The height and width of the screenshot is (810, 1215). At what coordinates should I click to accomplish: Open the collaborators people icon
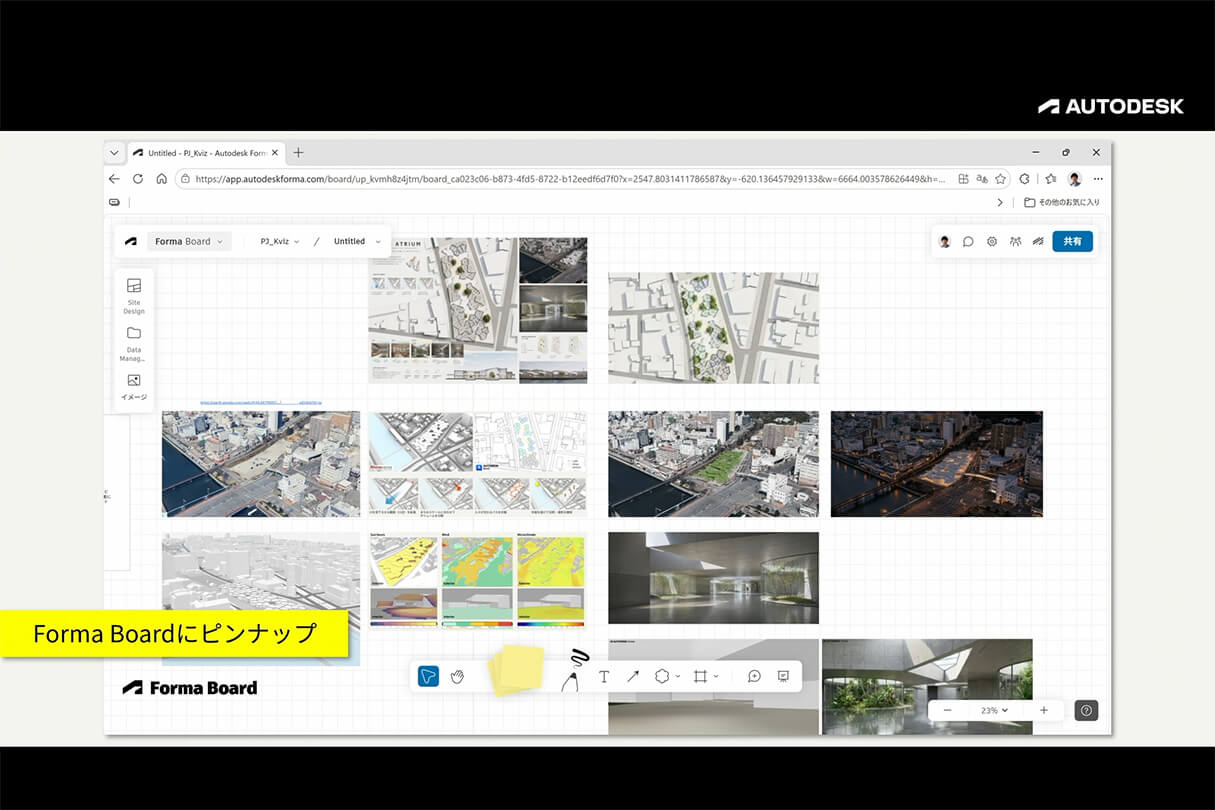coord(1015,241)
